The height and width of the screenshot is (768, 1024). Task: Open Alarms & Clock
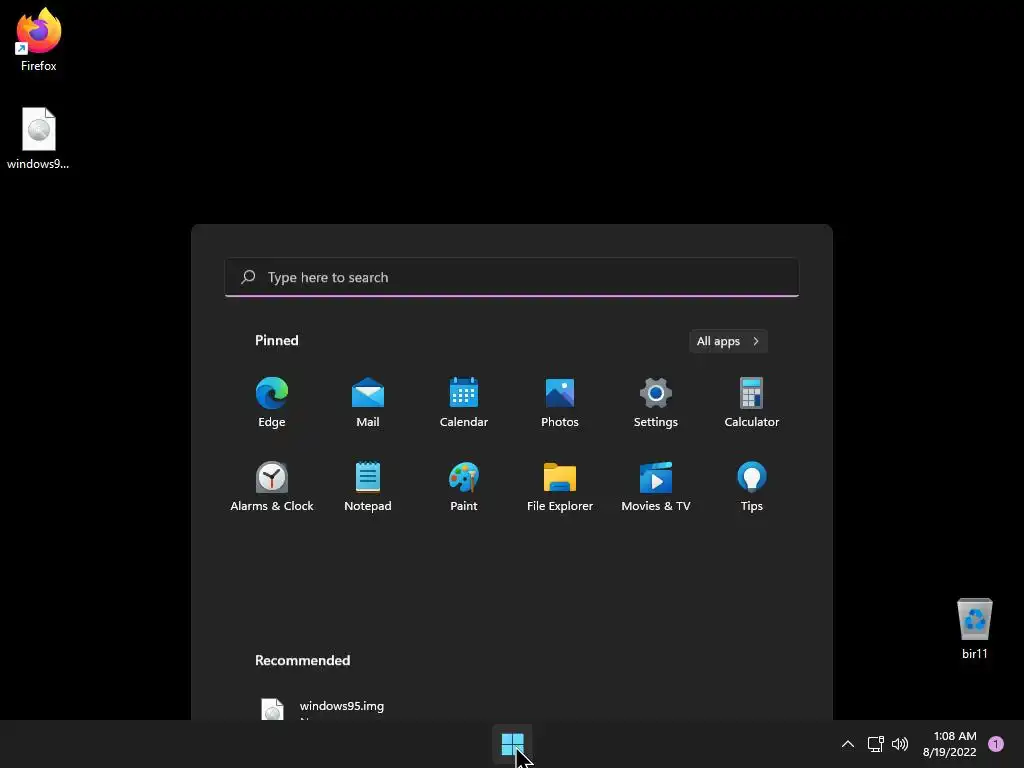[272, 486]
